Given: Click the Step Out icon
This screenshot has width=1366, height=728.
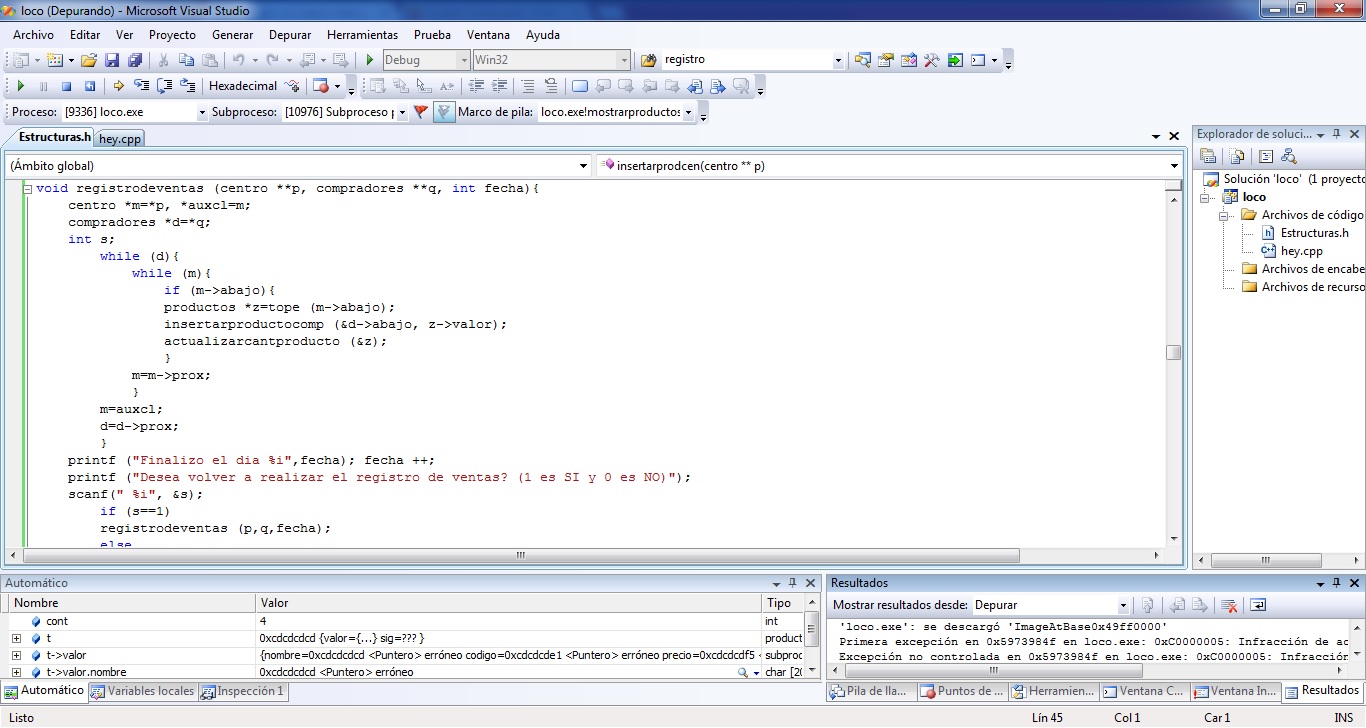Looking at the screenshot, I should pos(188,86).
